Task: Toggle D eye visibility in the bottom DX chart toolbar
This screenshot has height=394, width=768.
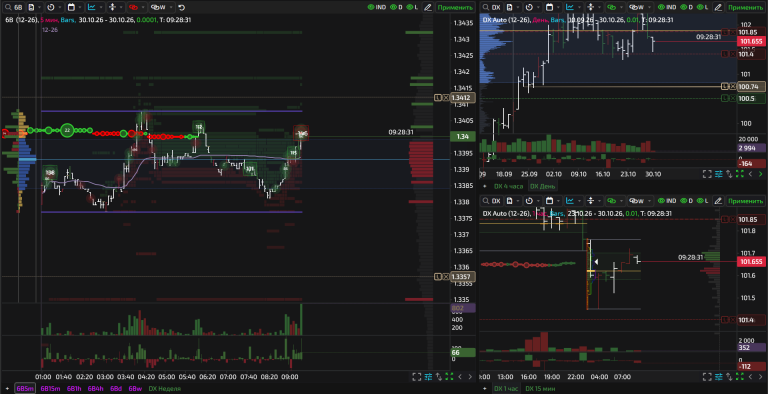Action: (x=686, y=201)
